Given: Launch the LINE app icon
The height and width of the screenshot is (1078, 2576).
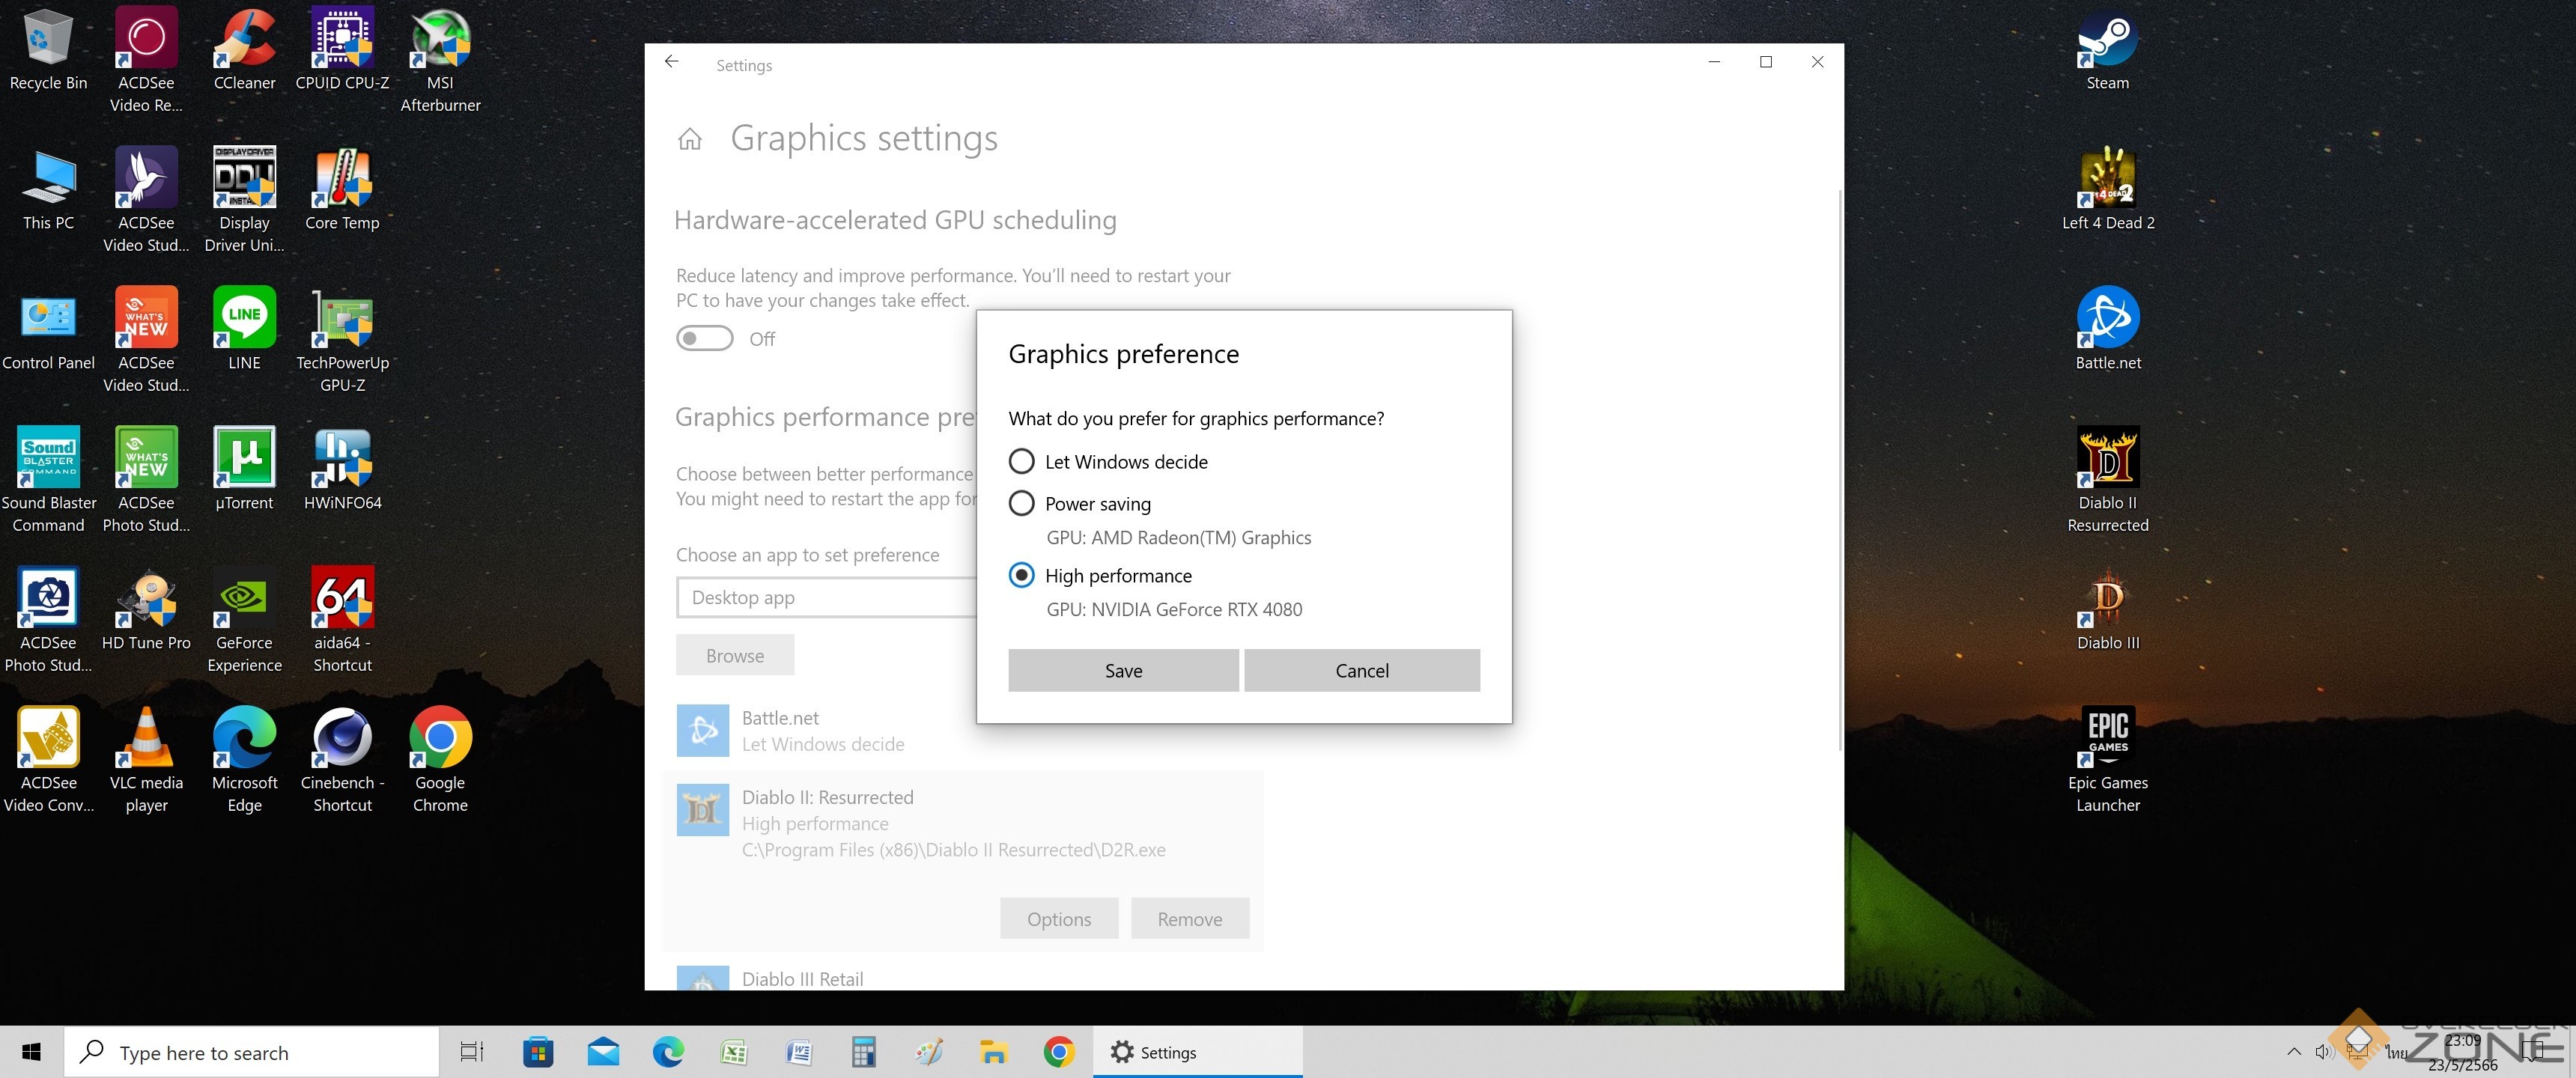Looking at the screenshot, I should tap(244, 330).
